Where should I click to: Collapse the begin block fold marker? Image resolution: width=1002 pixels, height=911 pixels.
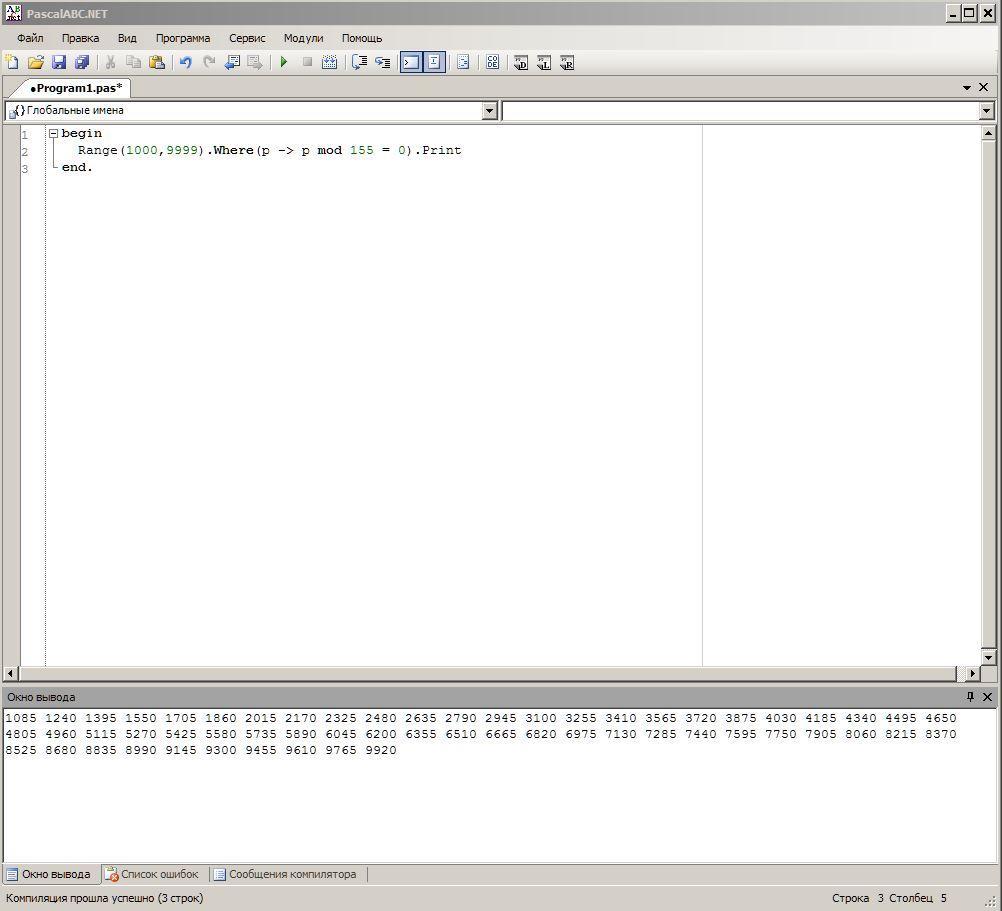point(54,134)
